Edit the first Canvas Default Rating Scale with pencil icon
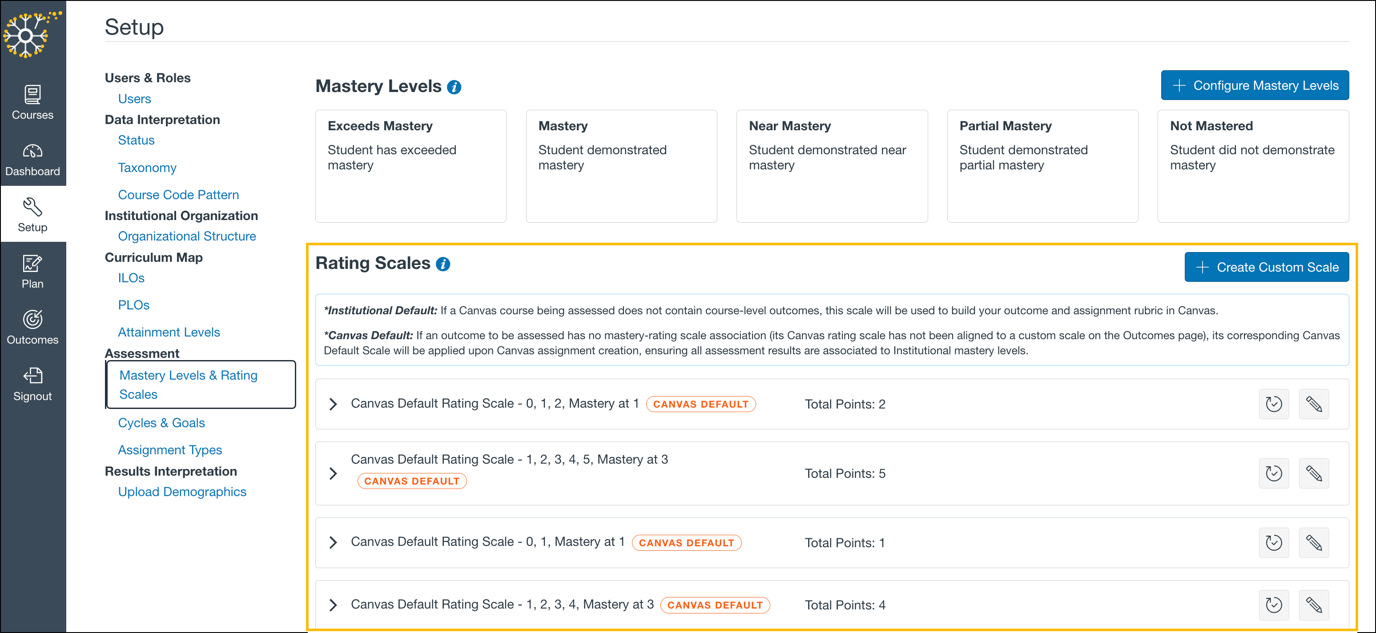Screen dimensions: 1376x633 coord(1314,404)
